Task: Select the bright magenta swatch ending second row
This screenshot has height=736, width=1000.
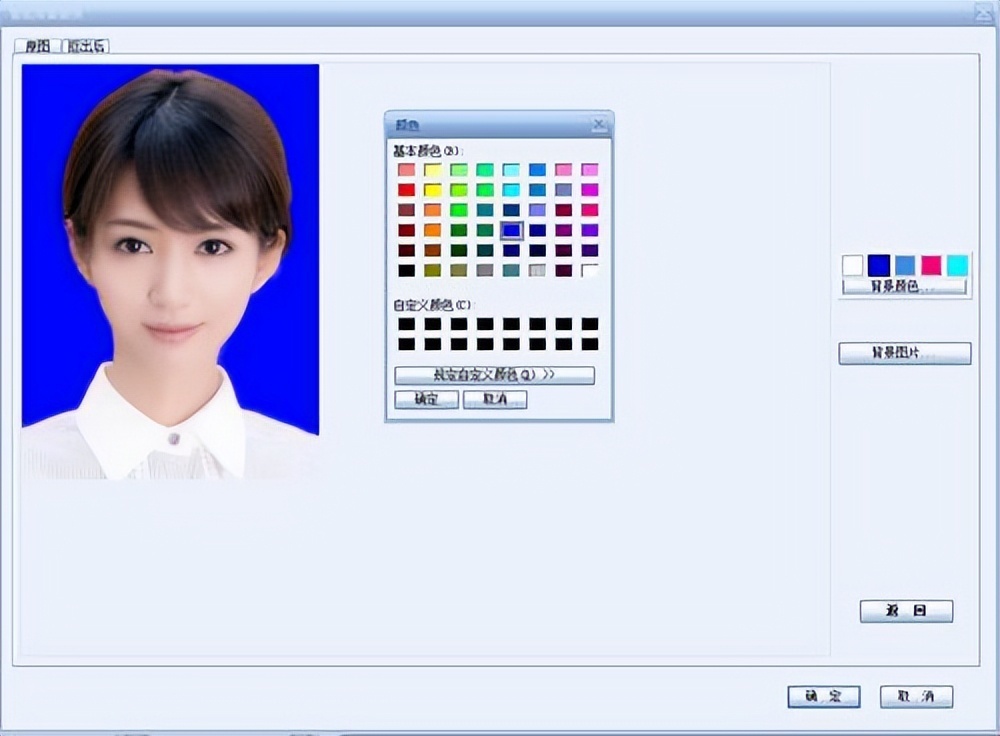Action: coord(590,190)
